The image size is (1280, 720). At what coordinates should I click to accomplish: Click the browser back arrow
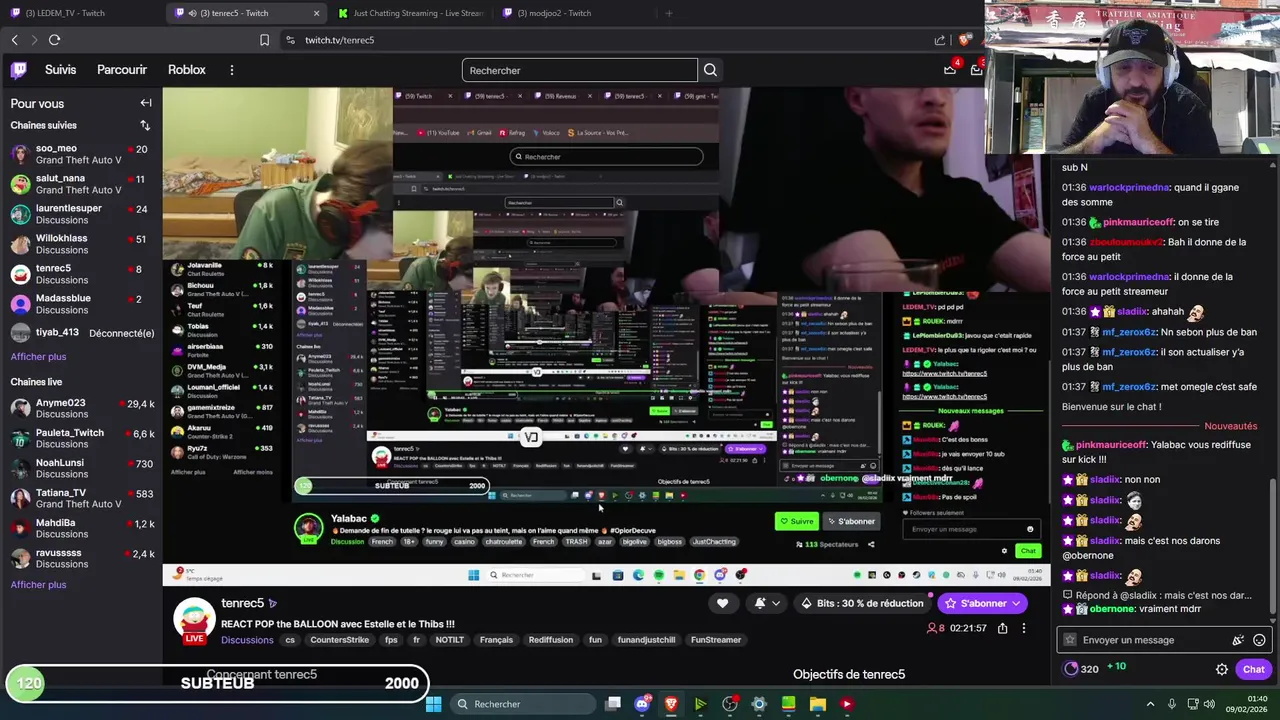(14, 40)
